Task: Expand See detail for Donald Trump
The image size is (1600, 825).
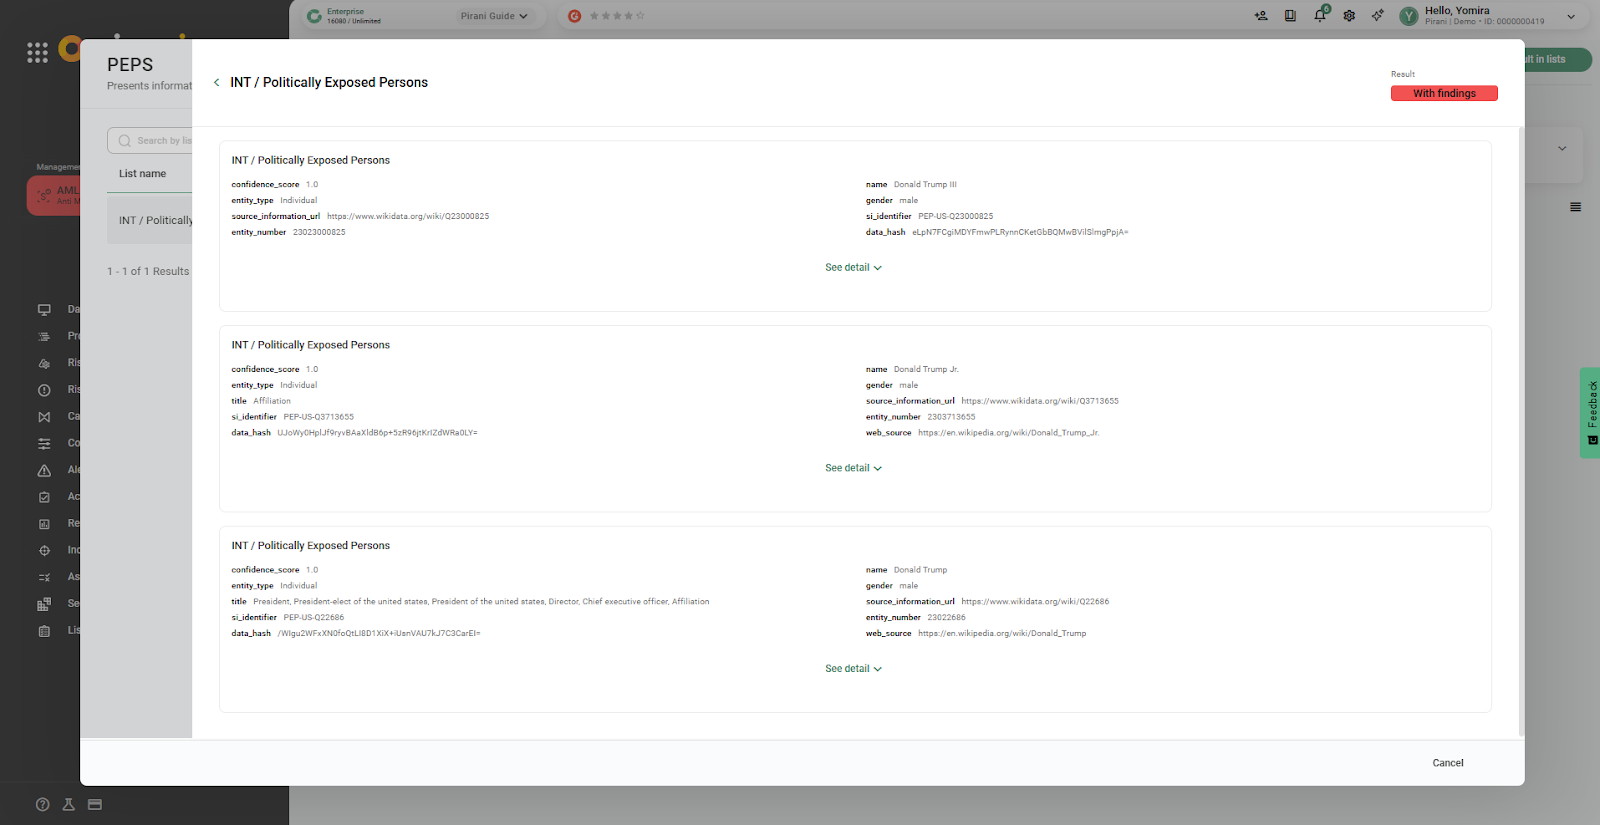Action: 853,669
